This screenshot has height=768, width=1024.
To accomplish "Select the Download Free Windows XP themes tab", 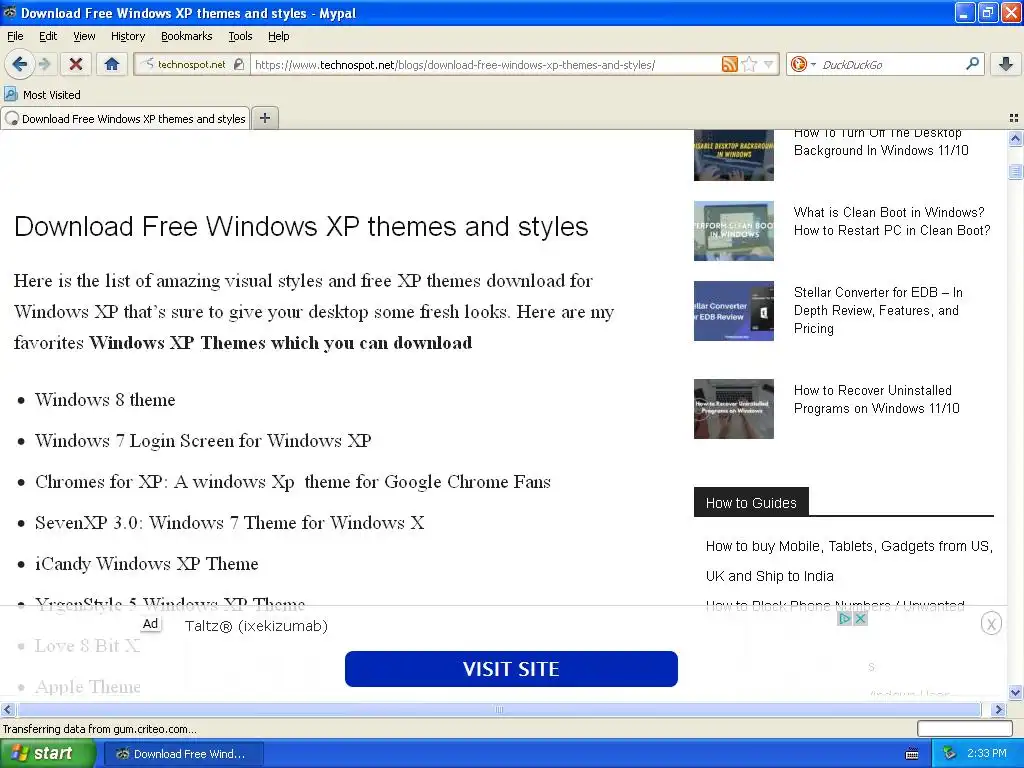I will click(x=125, y=118).
